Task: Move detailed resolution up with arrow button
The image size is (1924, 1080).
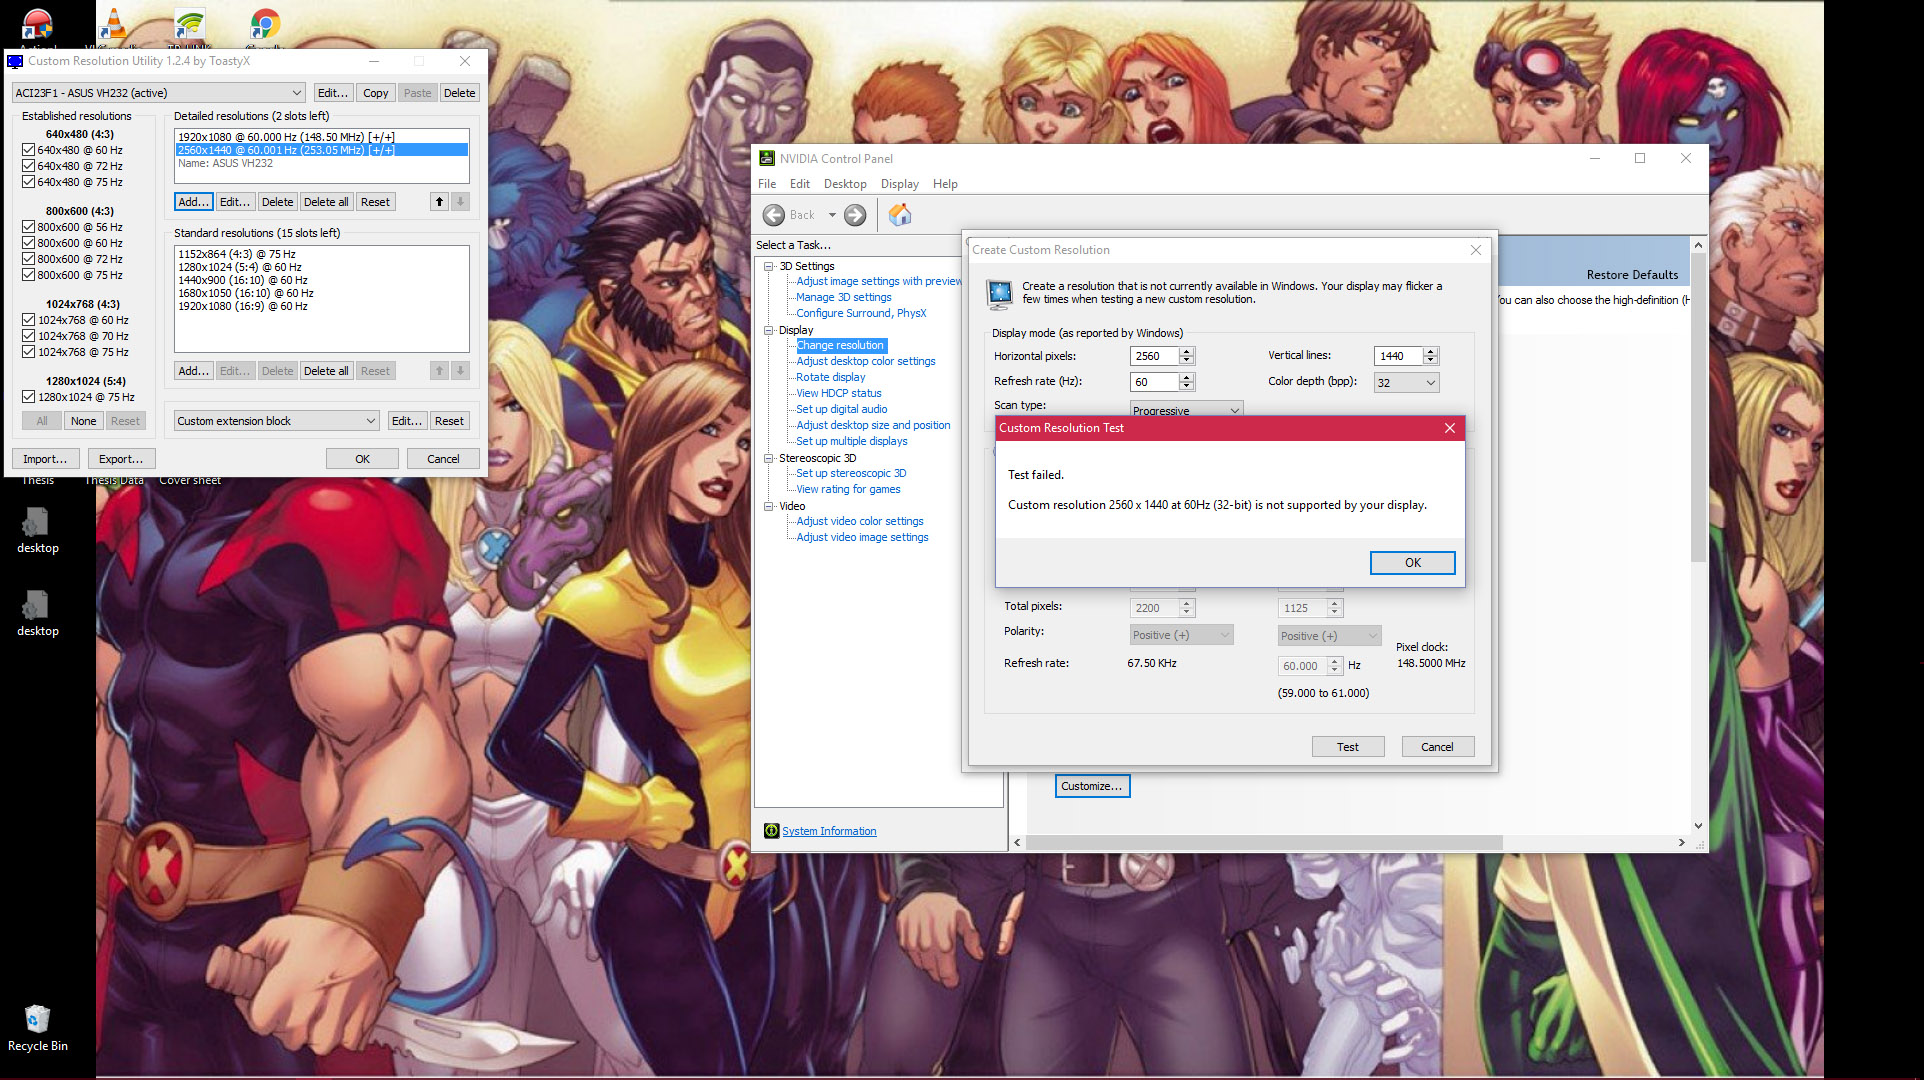Action: 439,202
